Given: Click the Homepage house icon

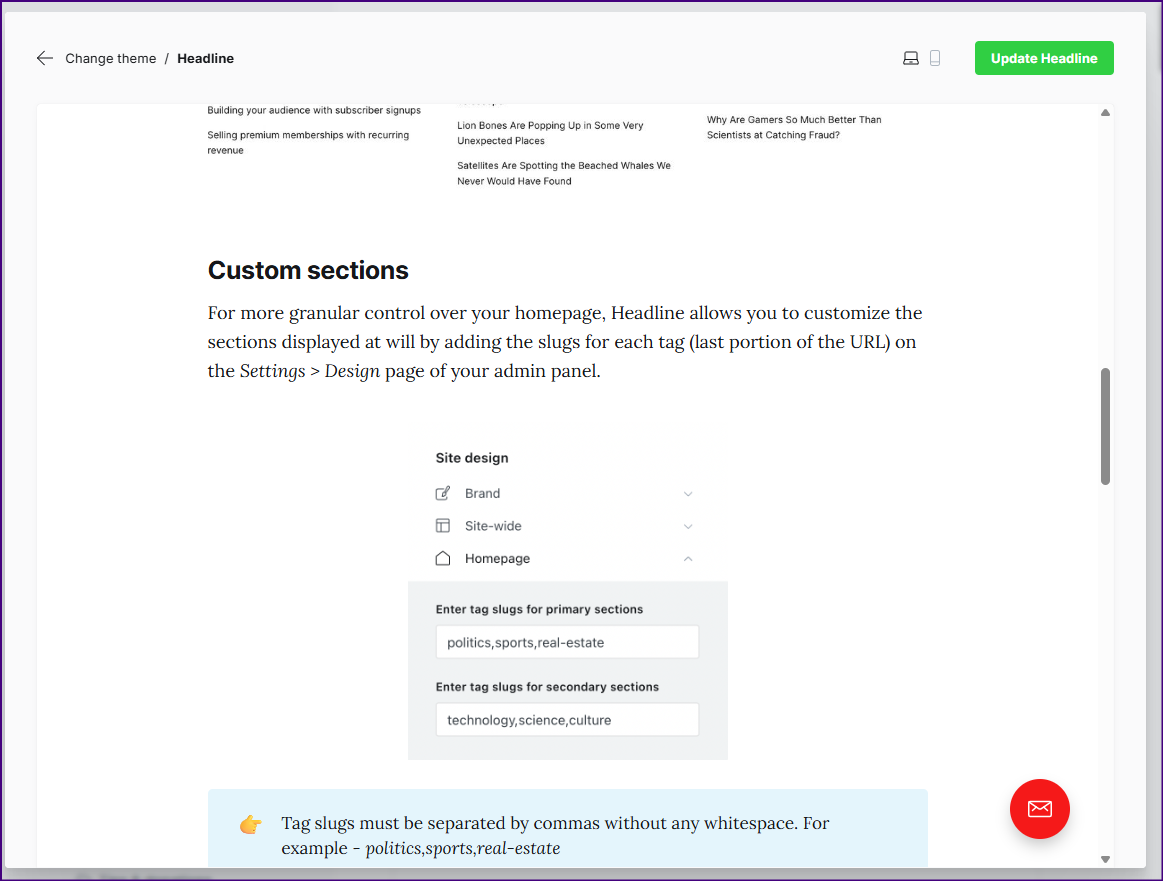Looking at the screenshot, I should pyautogui.click(x=443, y=559).
